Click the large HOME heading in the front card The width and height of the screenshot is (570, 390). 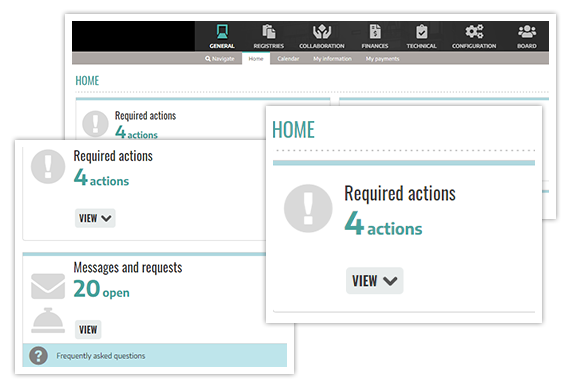click(x=293, y=130)
